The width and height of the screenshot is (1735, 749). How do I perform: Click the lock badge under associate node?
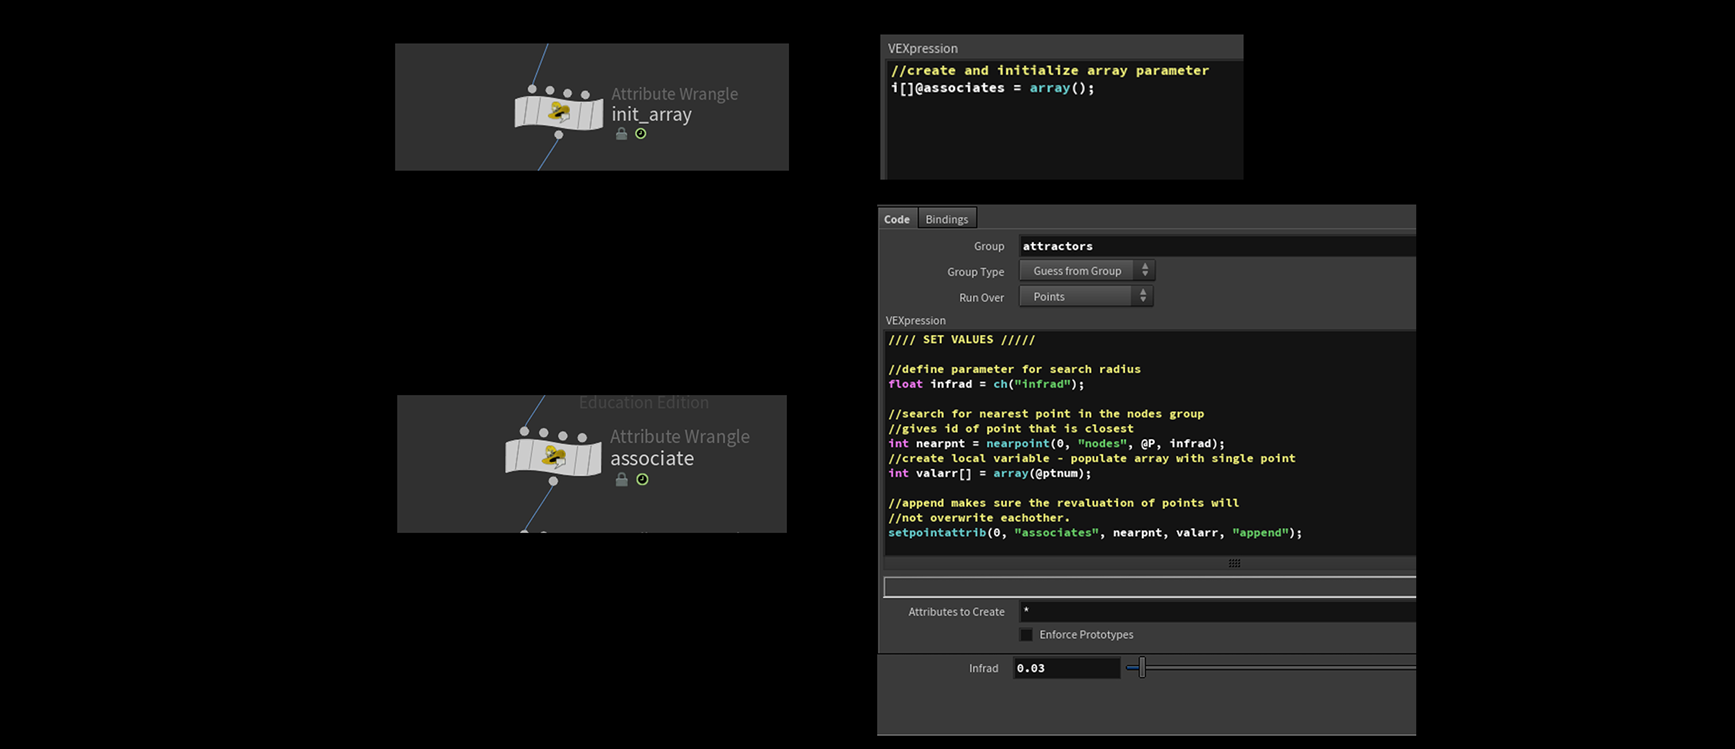tap(621, 480)
